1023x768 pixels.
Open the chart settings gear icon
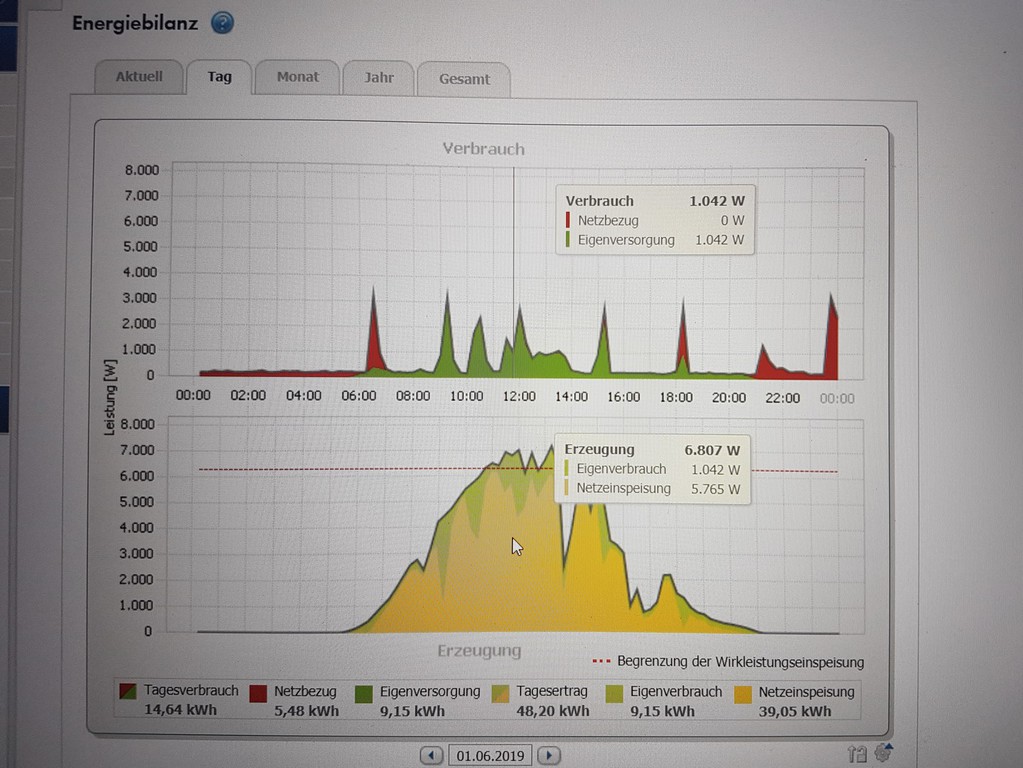pyautogui.click(x=883, y=753)
